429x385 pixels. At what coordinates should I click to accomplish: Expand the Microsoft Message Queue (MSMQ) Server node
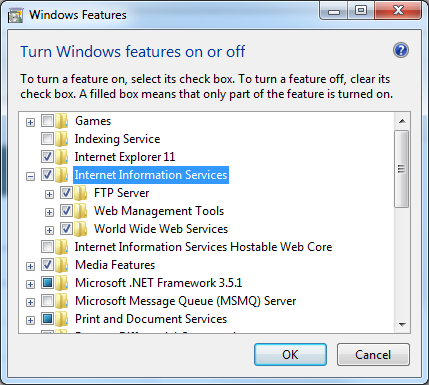(x=30, y=302)
